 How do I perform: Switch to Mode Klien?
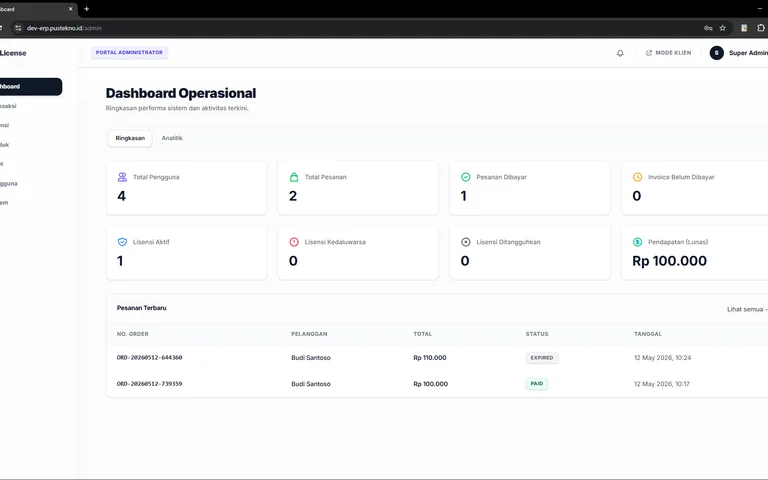point(669,53)
